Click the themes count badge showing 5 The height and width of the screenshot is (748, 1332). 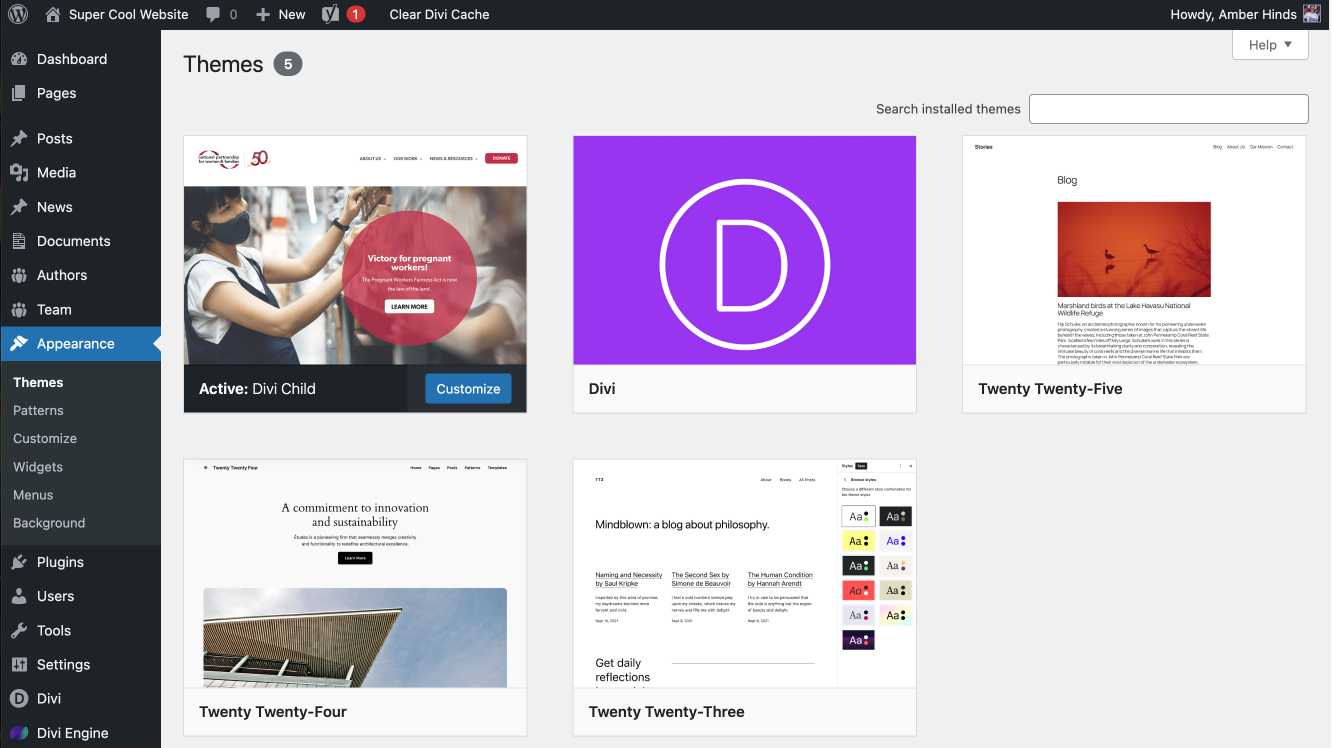point(288,64)
